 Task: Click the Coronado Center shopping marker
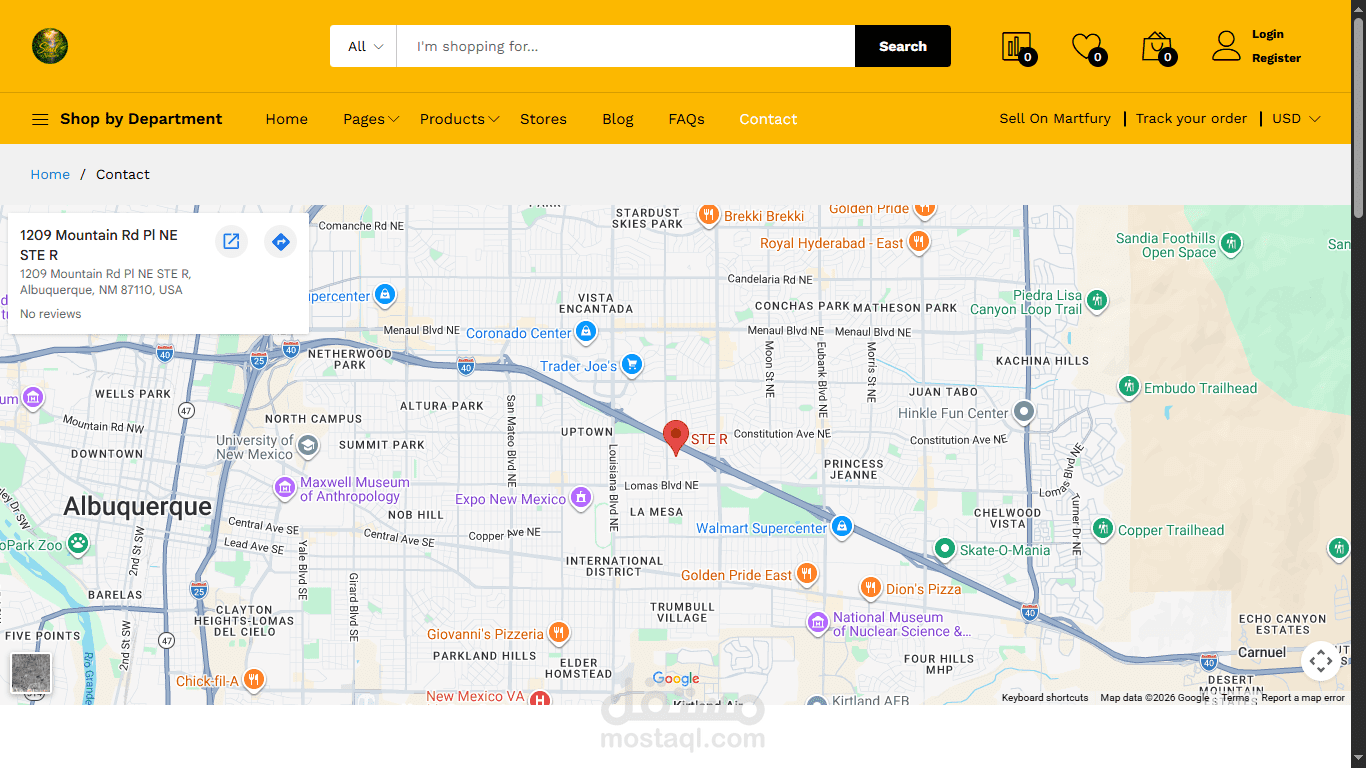pyautogui.click(x=586, y=332)
